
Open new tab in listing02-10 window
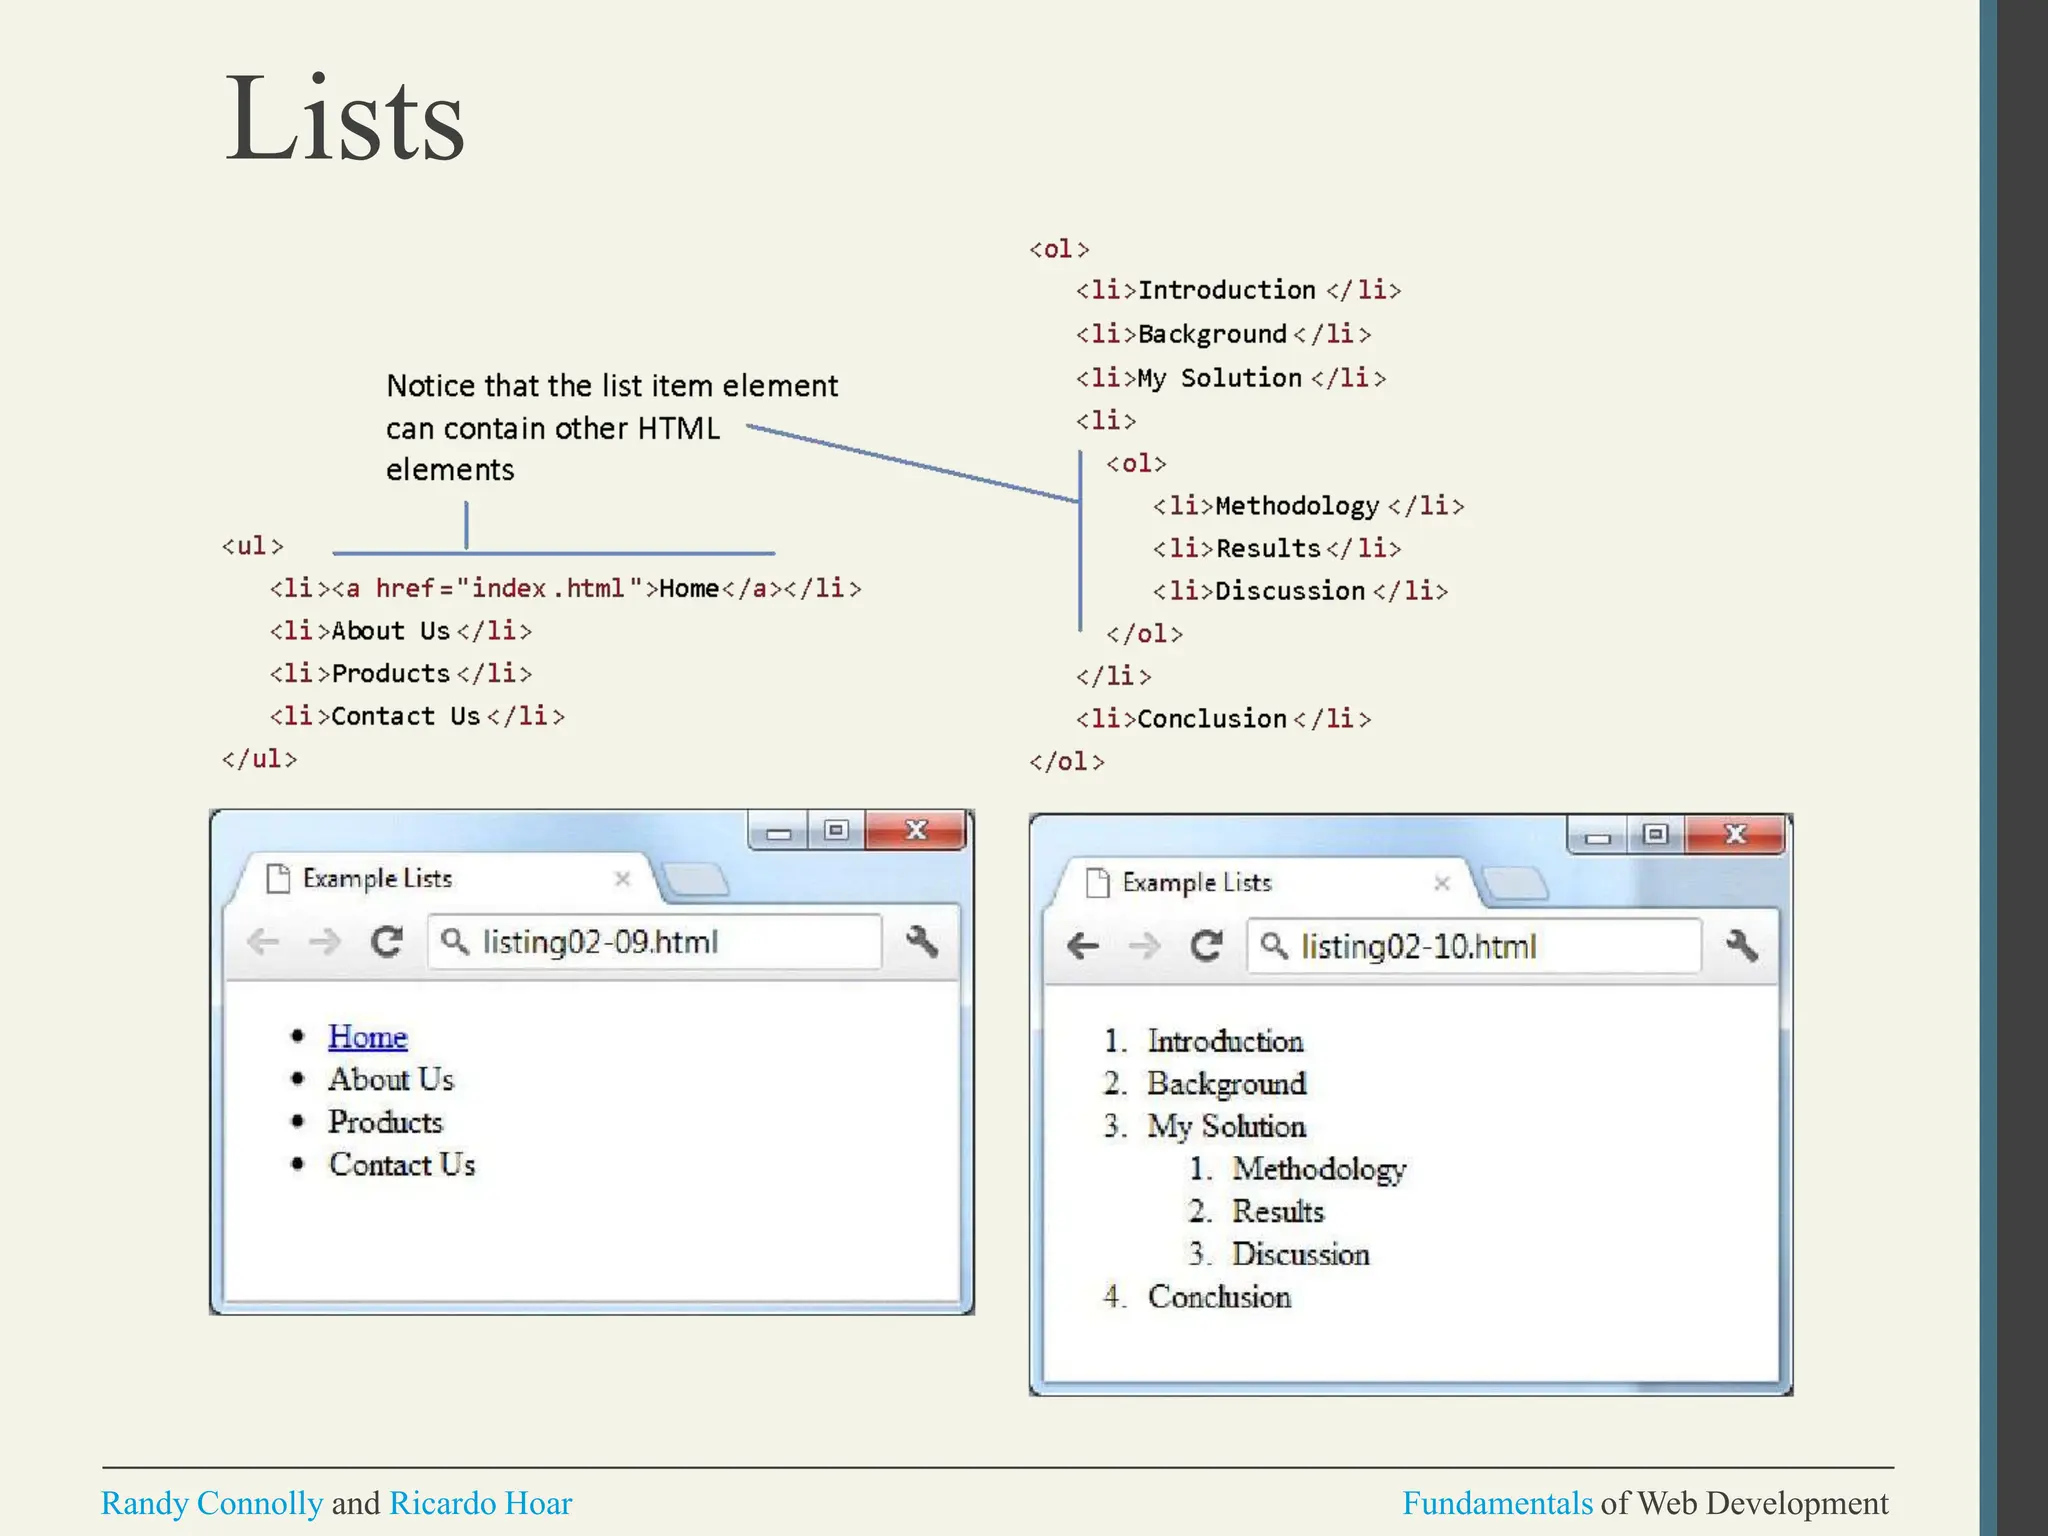click(x=1516, y=884)
